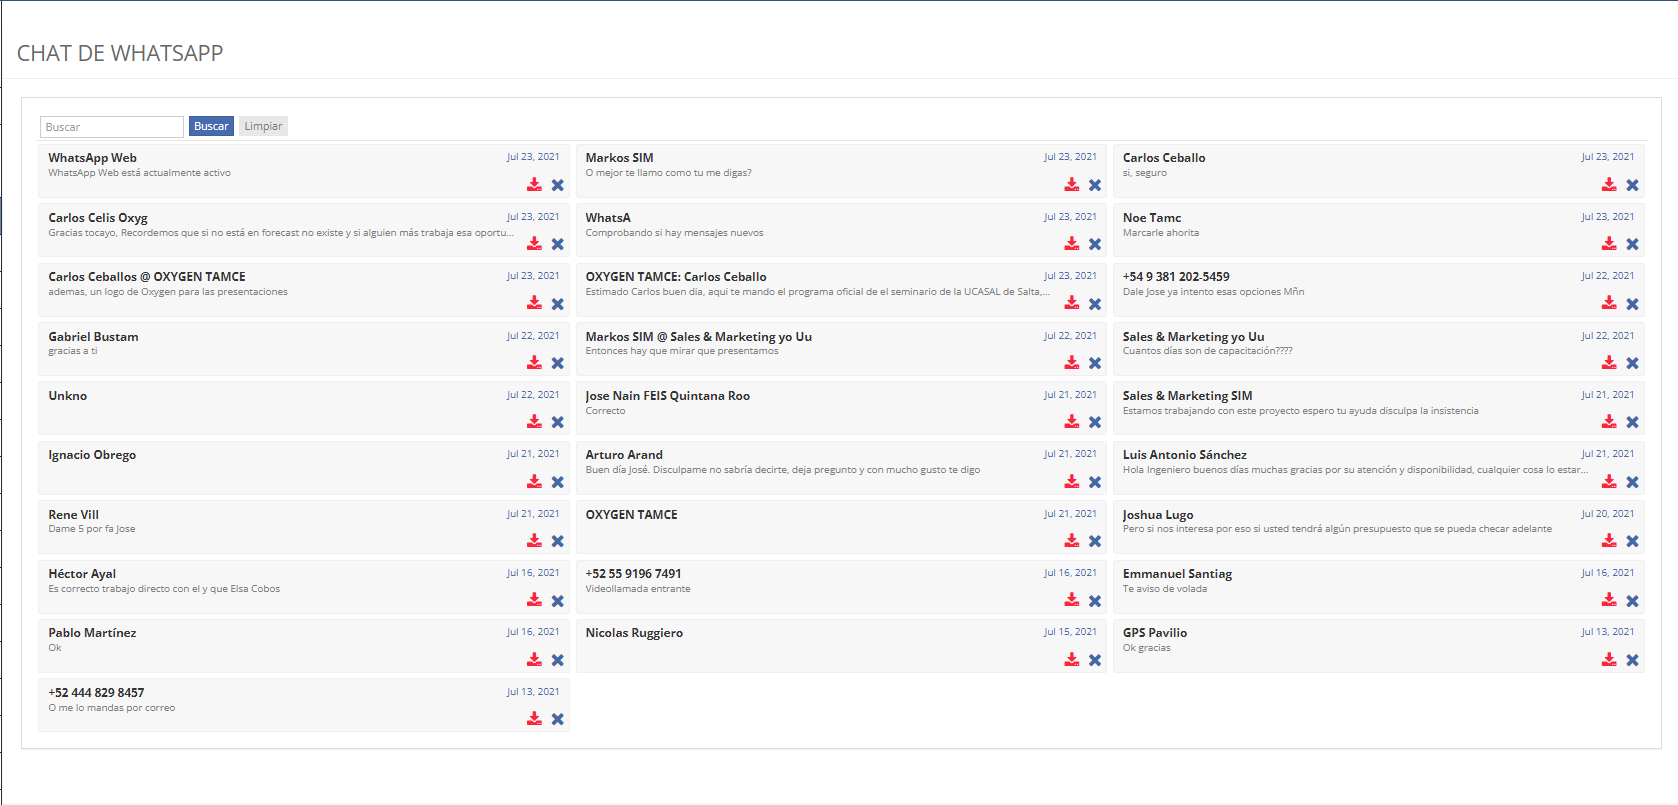This screenshot has height=805, width=1678.
Task: Delete the Joshua Lugo chat
Action: 1632,541
